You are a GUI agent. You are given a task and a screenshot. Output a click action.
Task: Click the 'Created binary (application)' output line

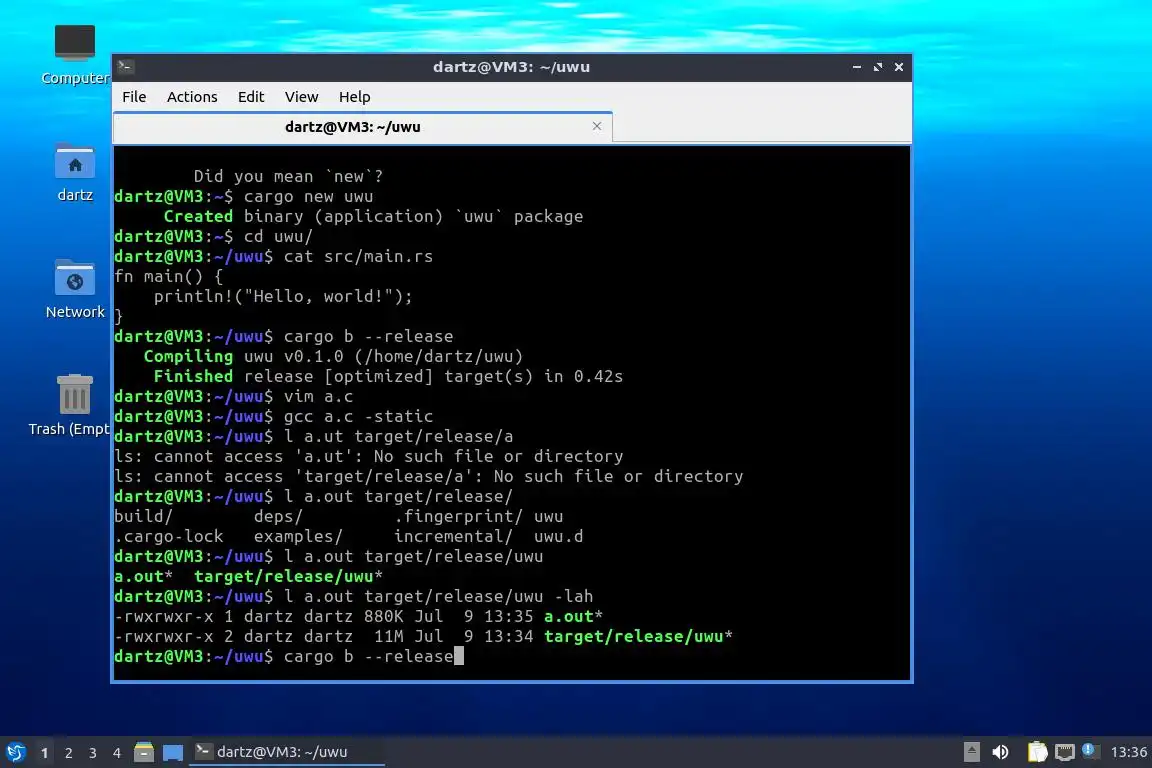coord(373,216)
